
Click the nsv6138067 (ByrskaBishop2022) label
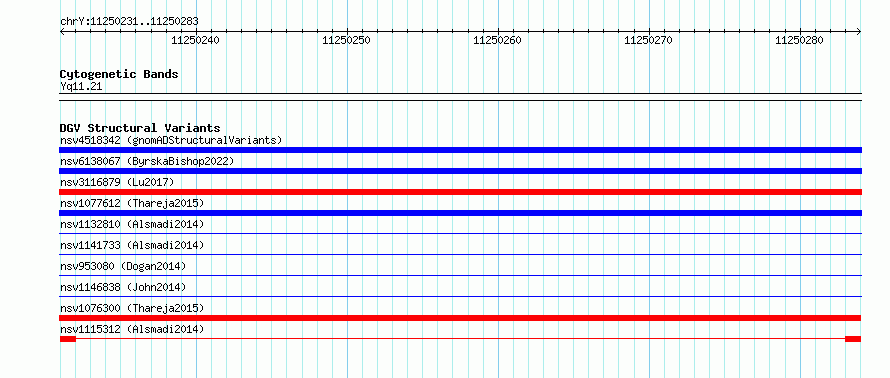147,161
